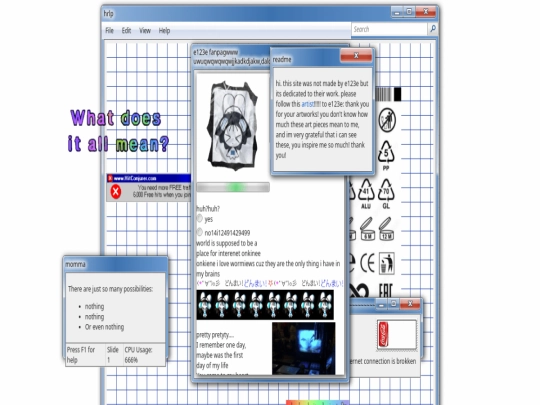
Task: Click the Coca-Cola can image
Action: point(384,334)
